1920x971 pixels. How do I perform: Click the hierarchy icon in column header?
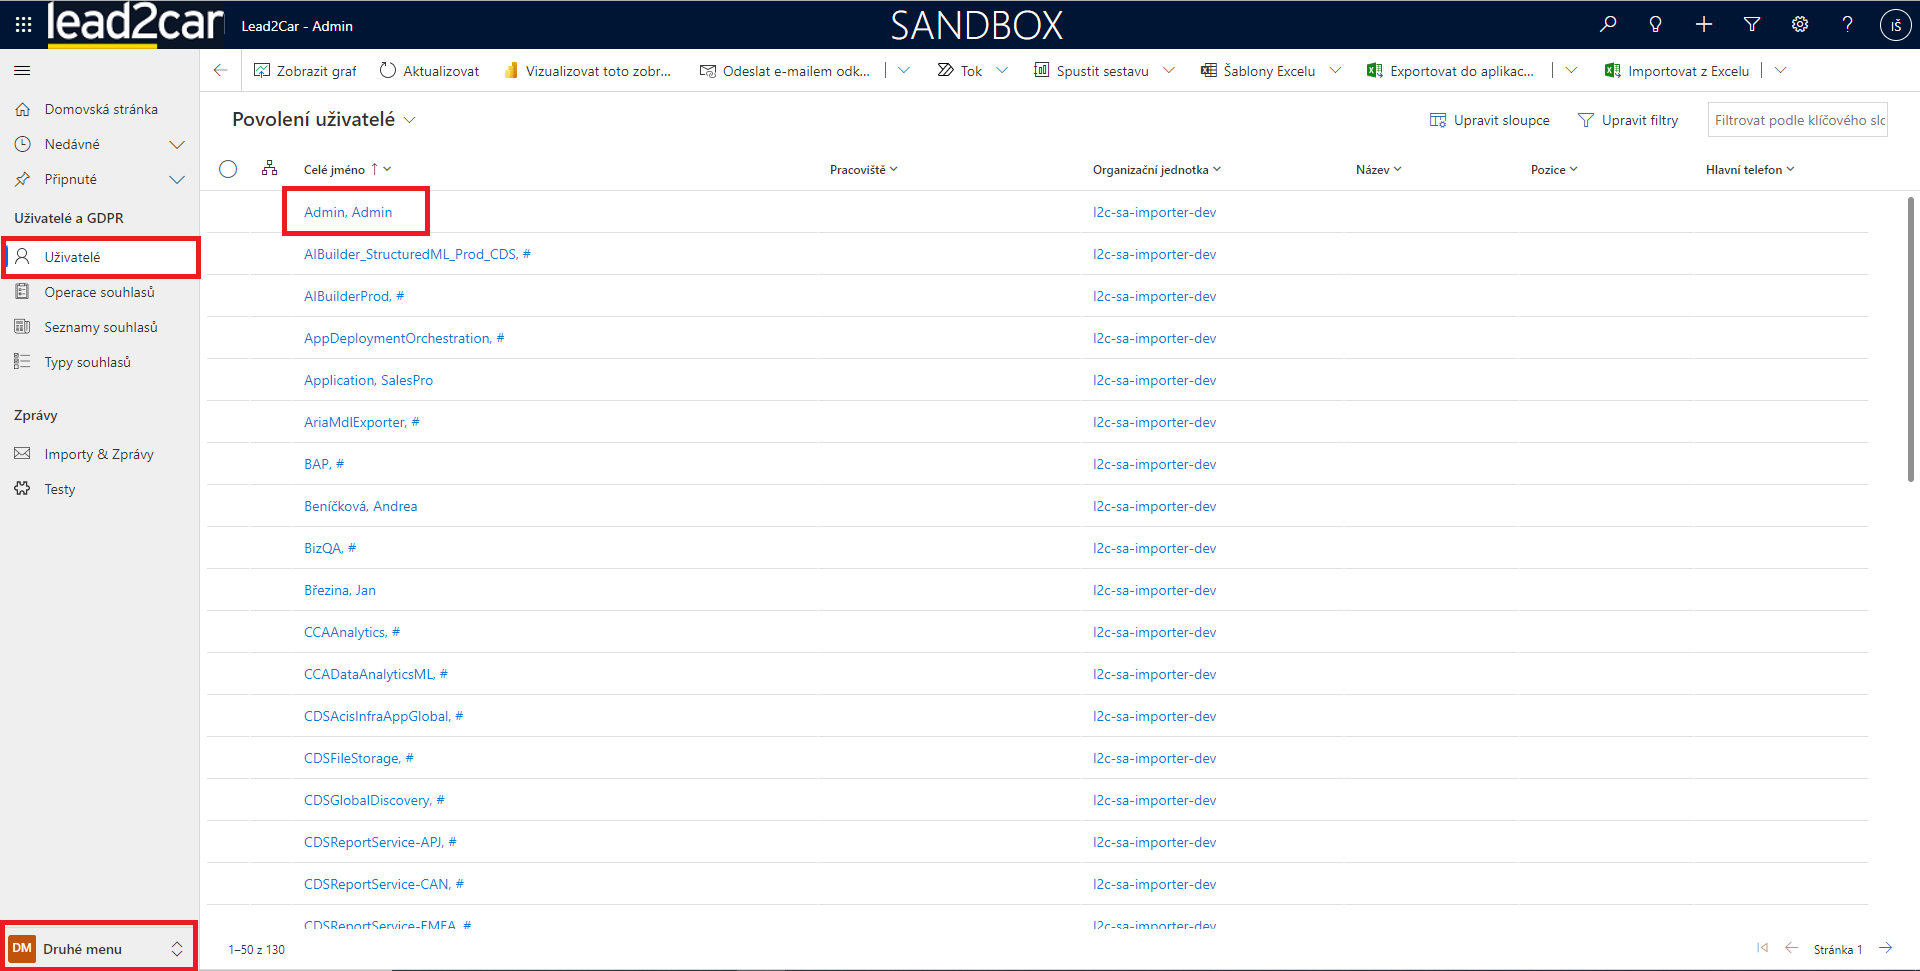click(269, 169)
